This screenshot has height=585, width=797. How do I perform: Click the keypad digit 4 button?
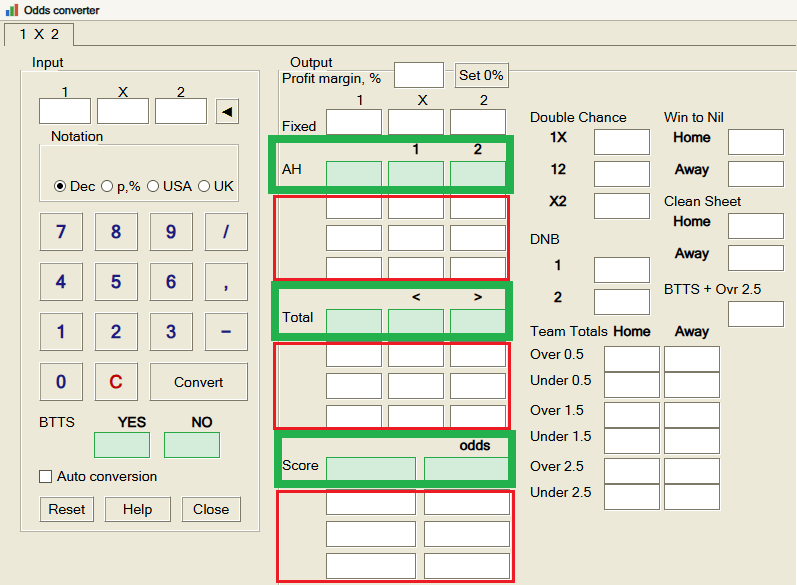[61, 282]
